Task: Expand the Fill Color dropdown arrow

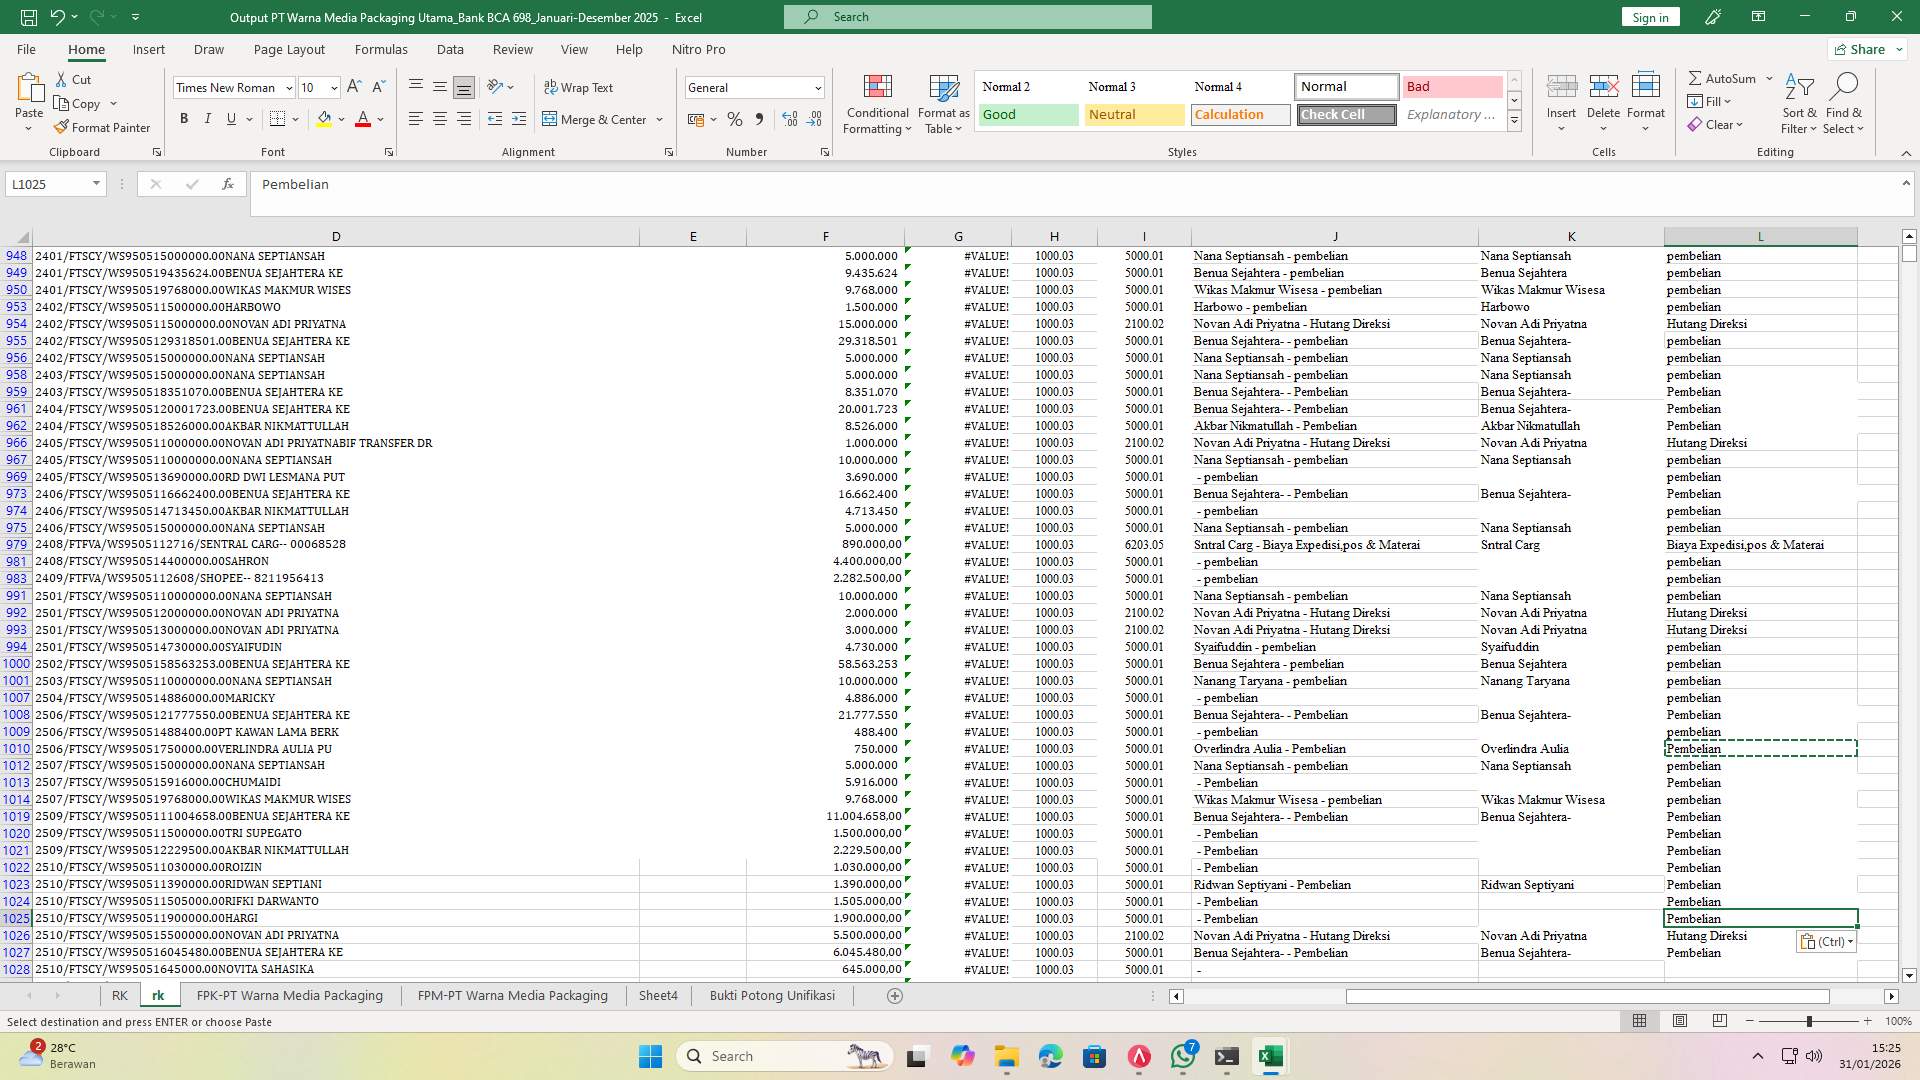Action: [x=340, y=119]
